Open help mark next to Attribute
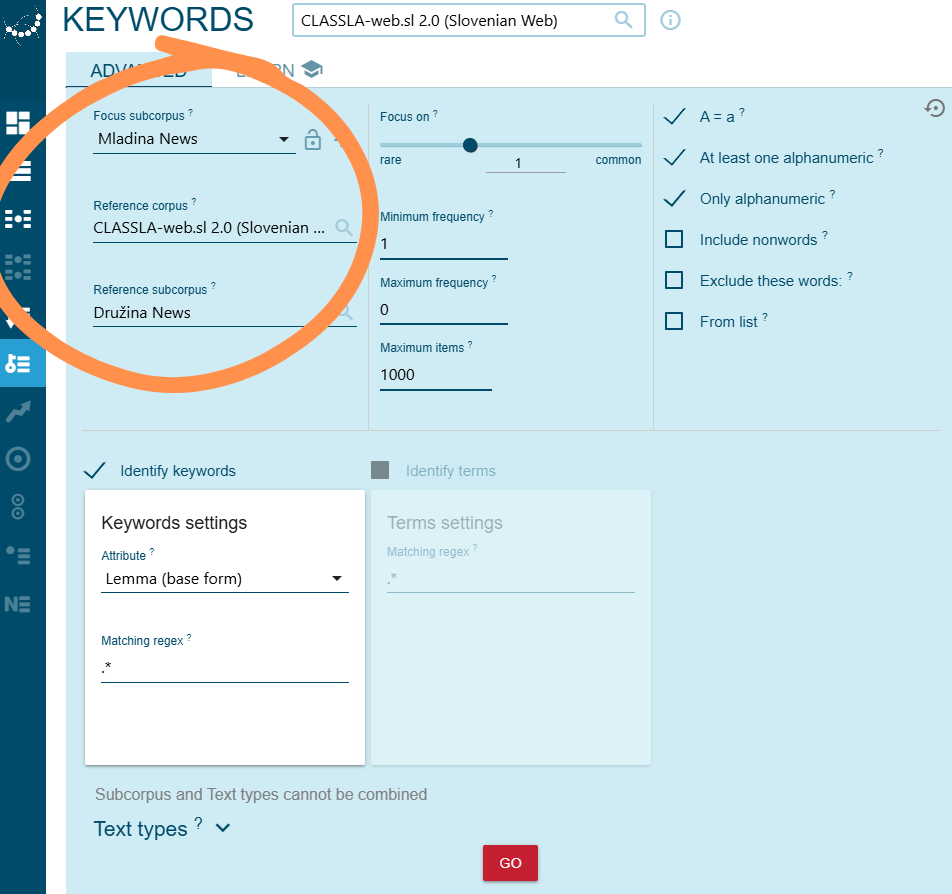Image resolution: width=952 pixels, height=894 pixels. [152, 552]
